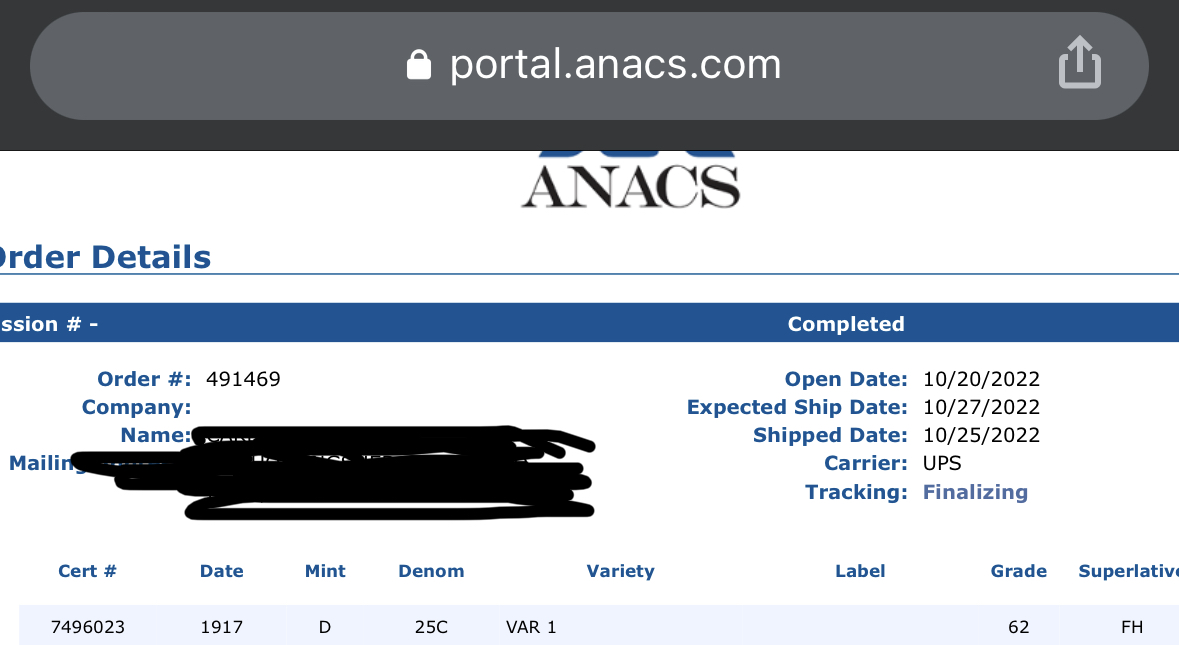
Task: Select cert number 7496023
Action: point(87,627)
